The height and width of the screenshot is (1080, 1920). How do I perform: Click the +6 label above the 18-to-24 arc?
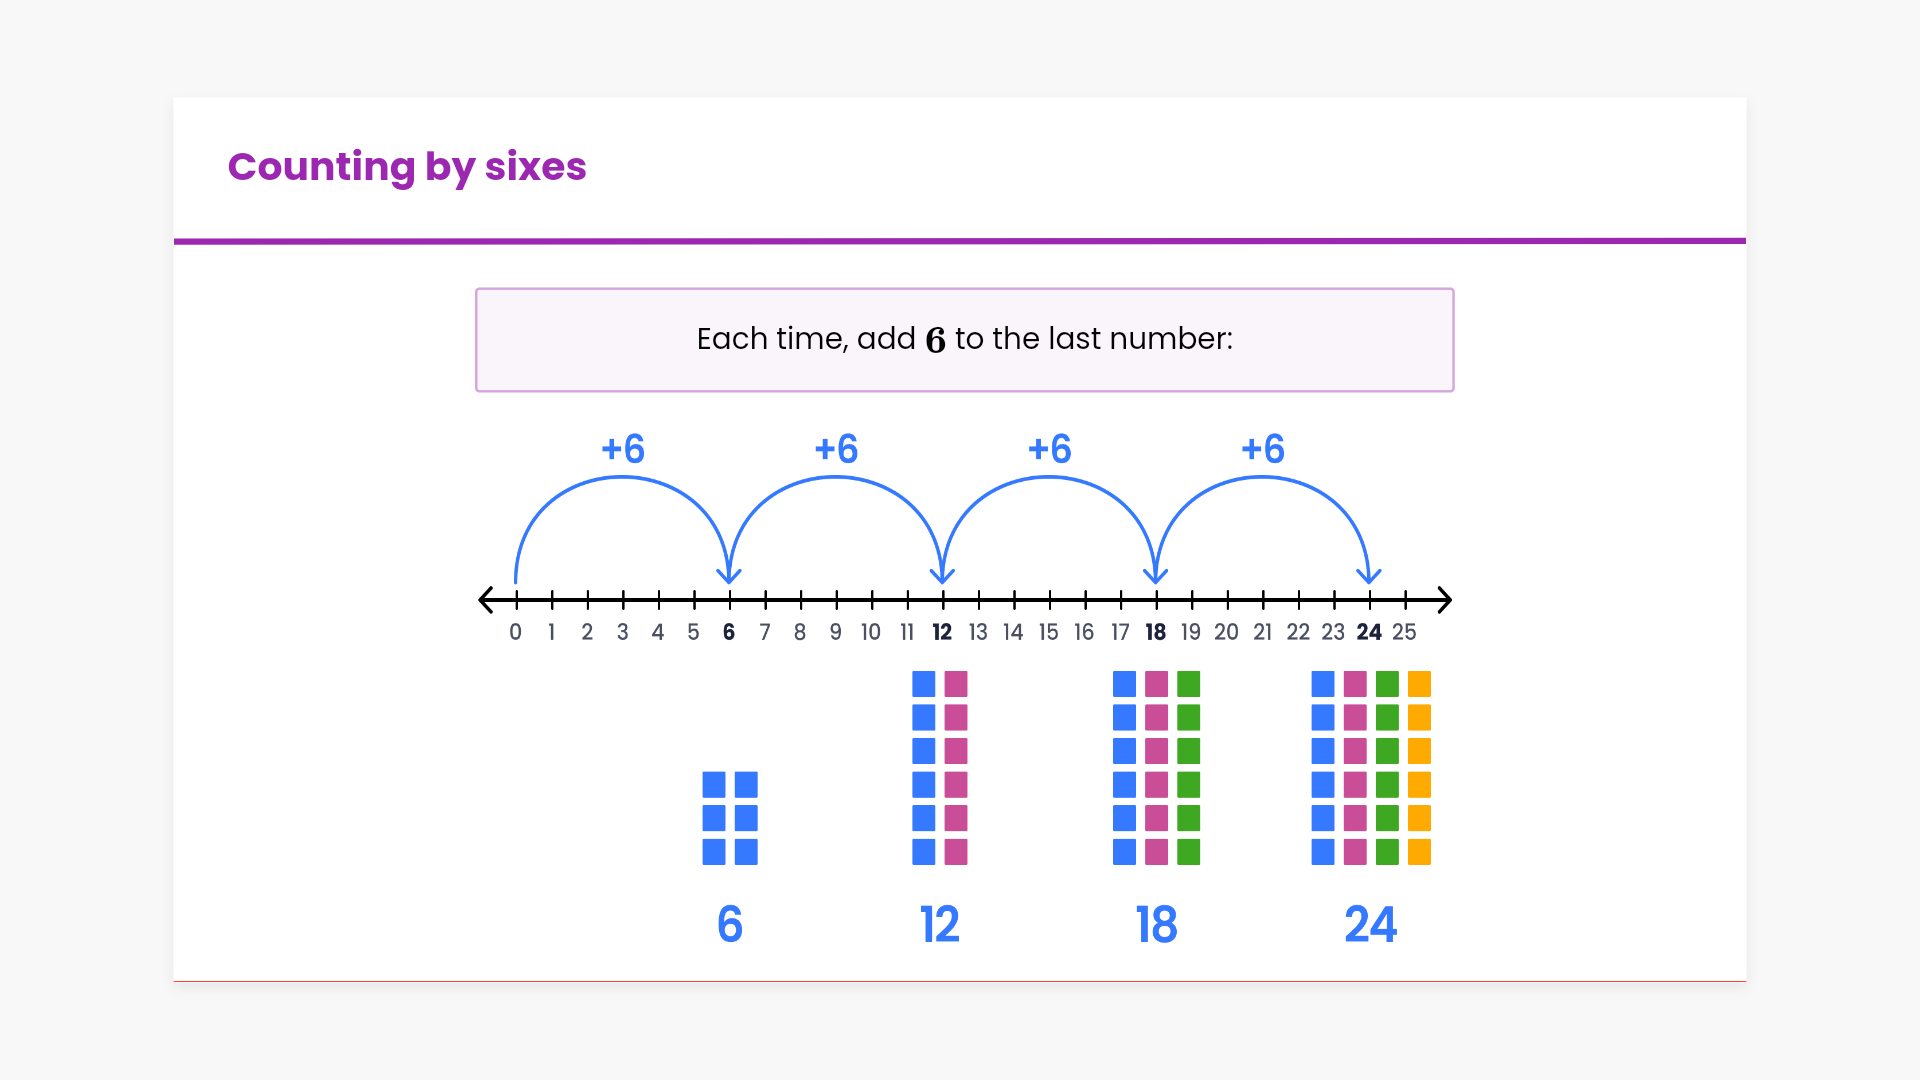(x=1262, y=450)
